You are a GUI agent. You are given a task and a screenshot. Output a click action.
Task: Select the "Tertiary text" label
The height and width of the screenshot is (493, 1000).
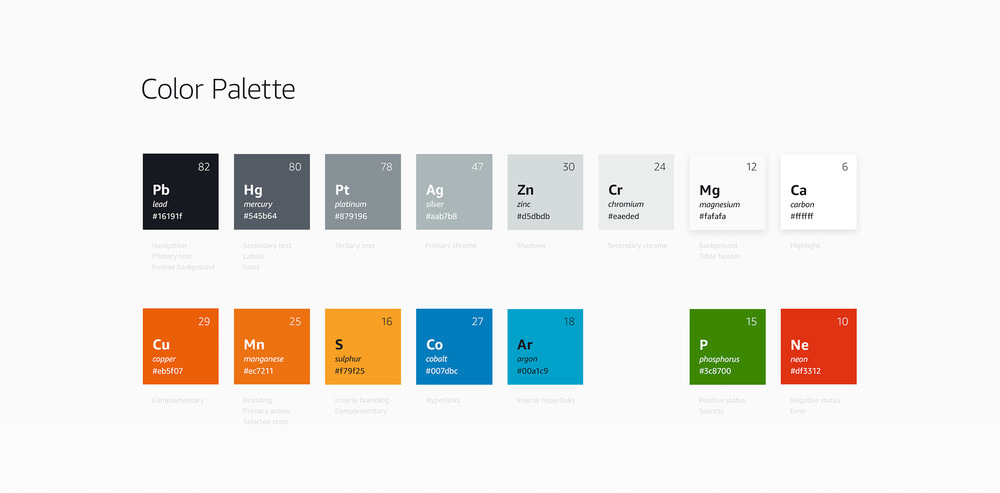[355, 246]
